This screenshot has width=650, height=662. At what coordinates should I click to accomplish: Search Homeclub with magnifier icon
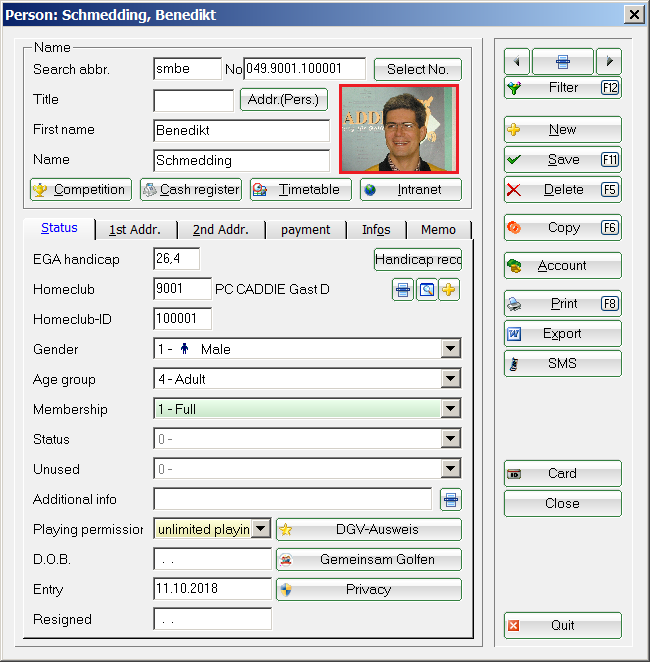pyautogui.click(x=427, y=290)
